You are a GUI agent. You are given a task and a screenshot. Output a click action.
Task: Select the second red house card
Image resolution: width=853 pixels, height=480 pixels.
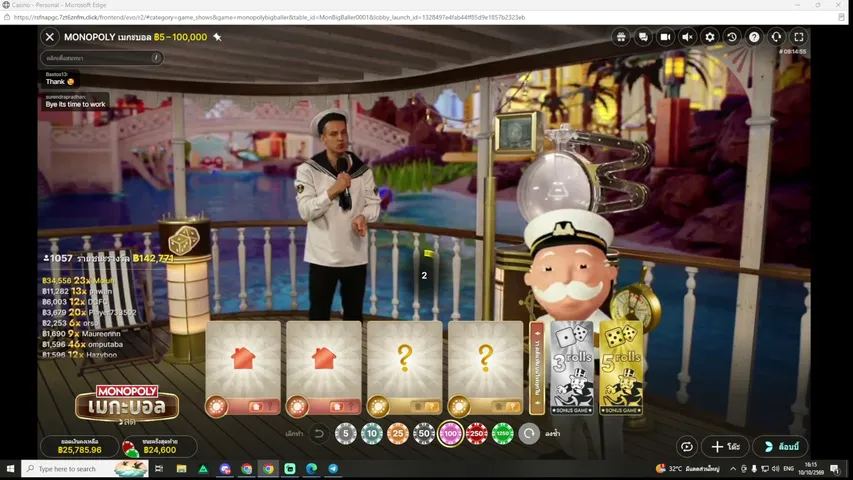[x=324, y=359]
